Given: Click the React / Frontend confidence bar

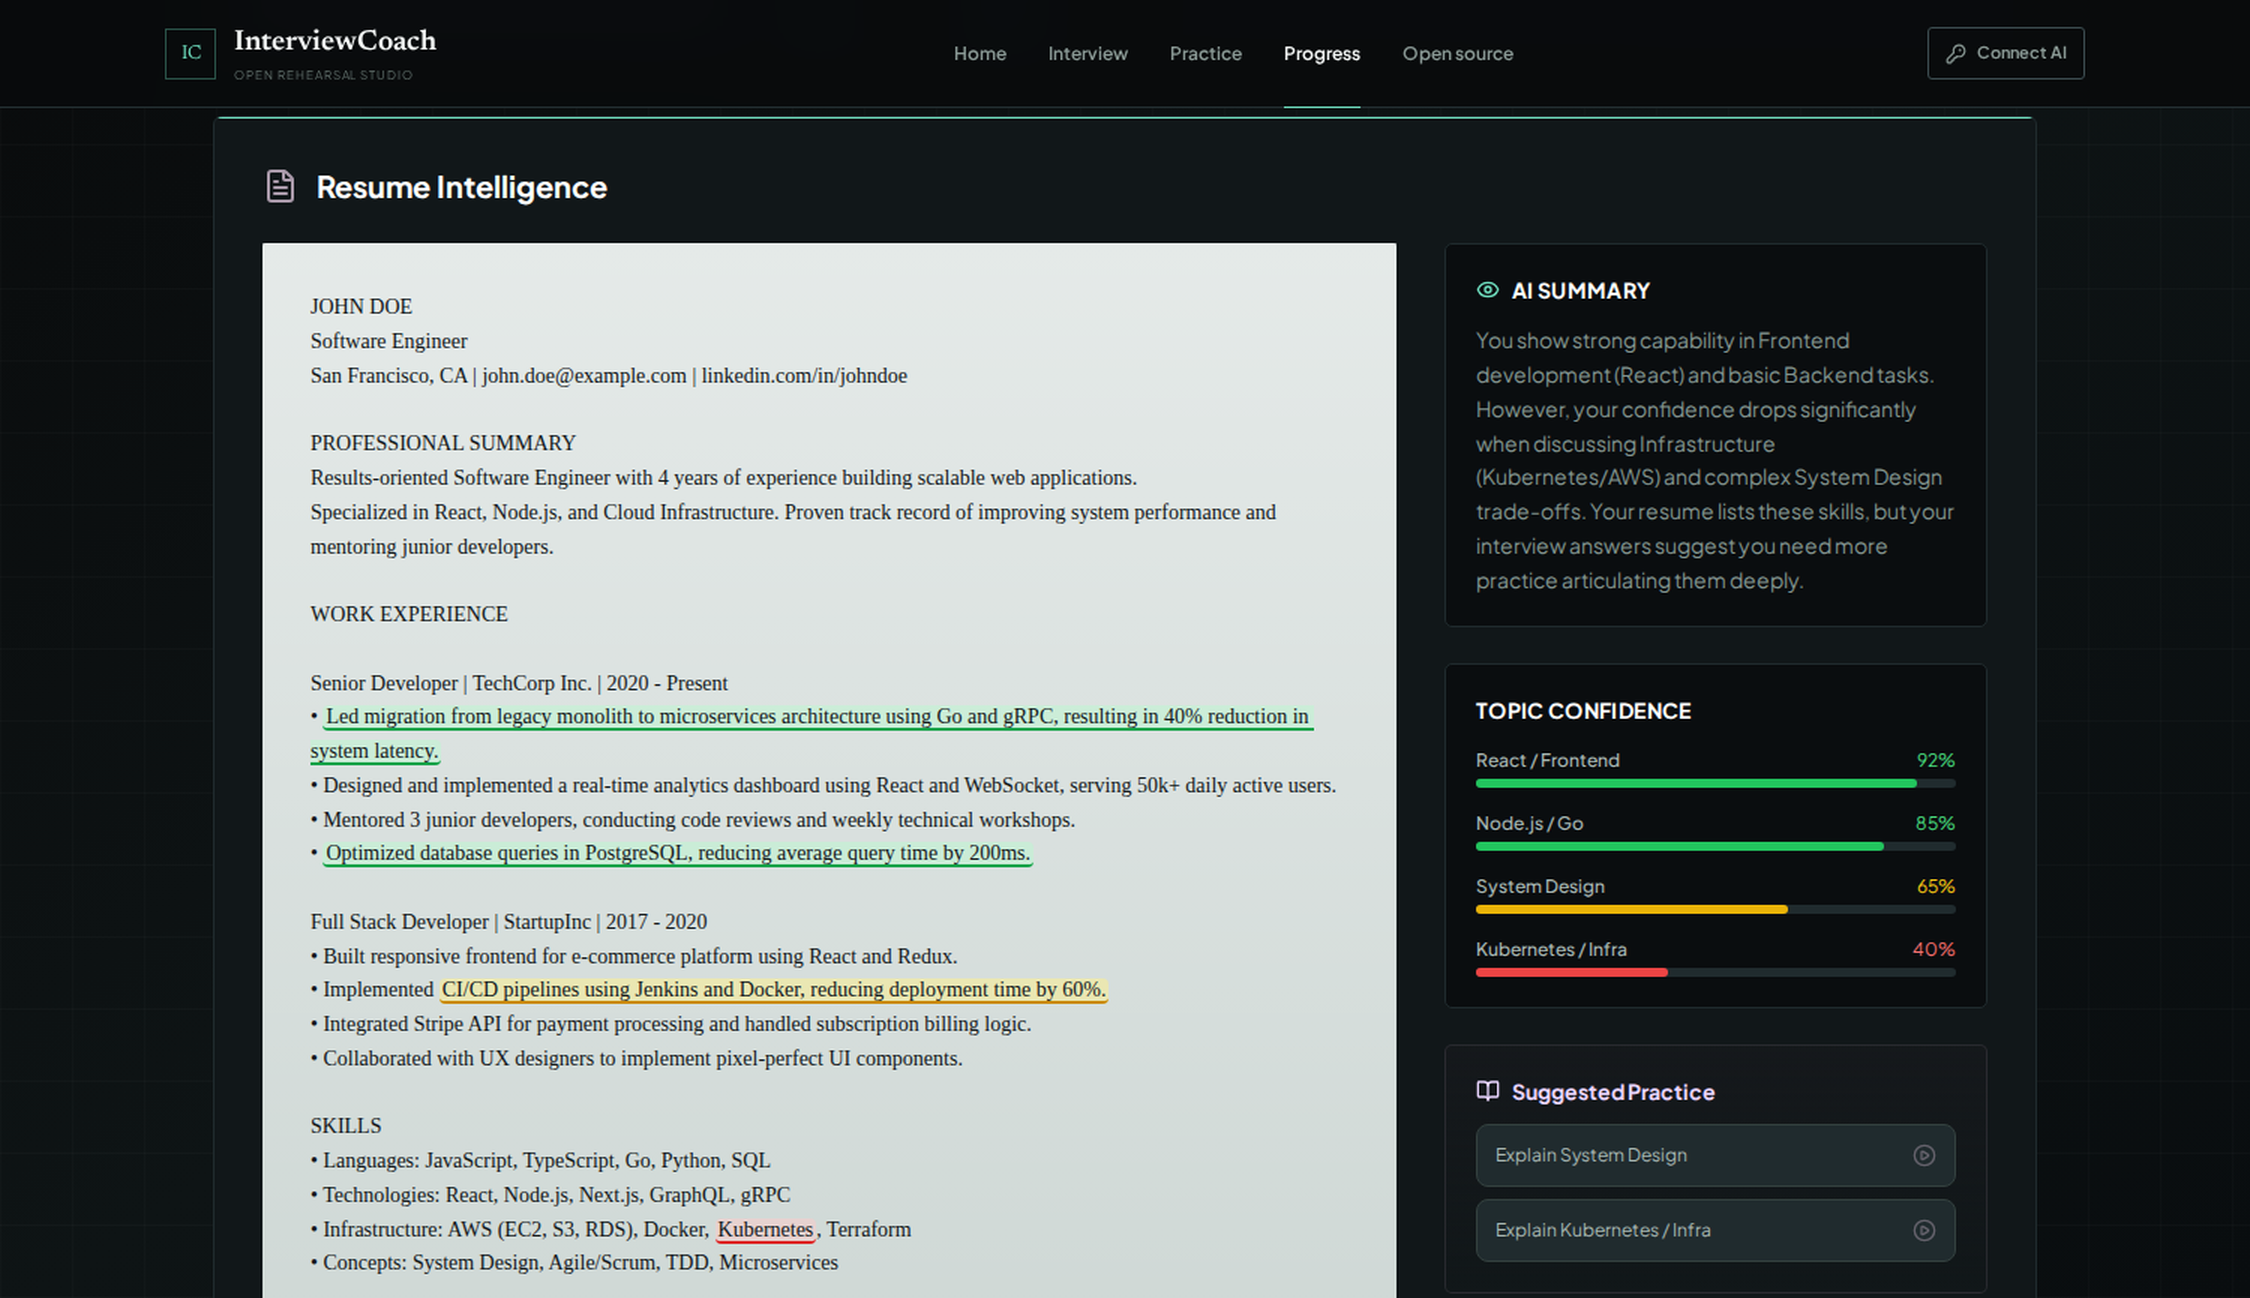Looking at the screenshot, I should coord(1715,784).
